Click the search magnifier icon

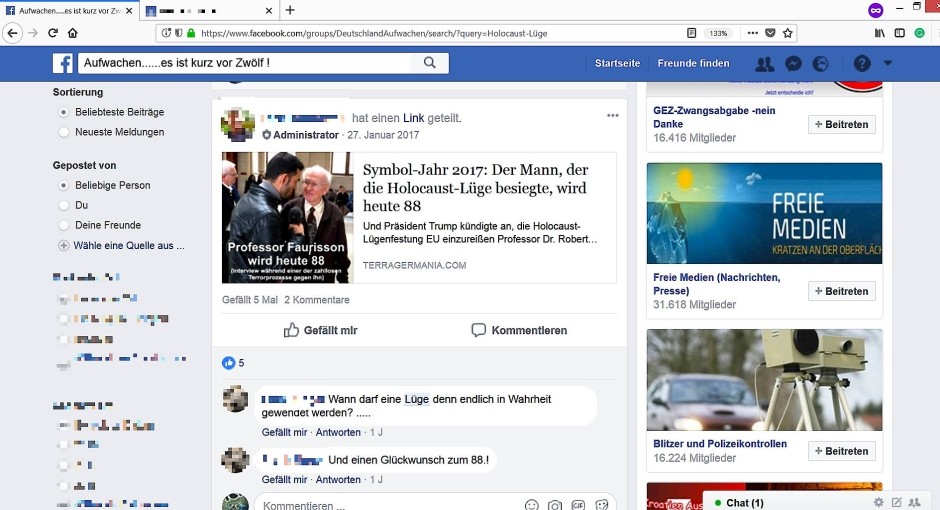[429, 63]
